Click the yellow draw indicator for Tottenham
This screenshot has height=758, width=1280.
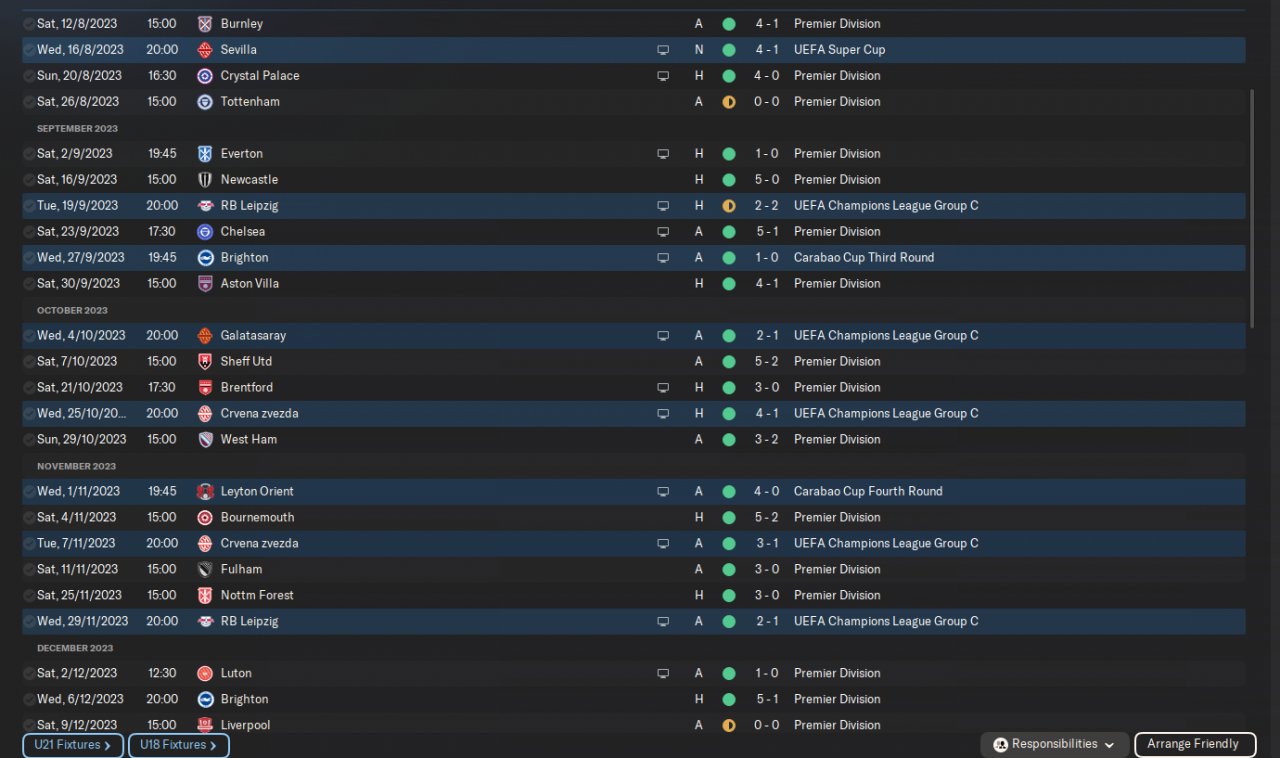click(728, 101)
